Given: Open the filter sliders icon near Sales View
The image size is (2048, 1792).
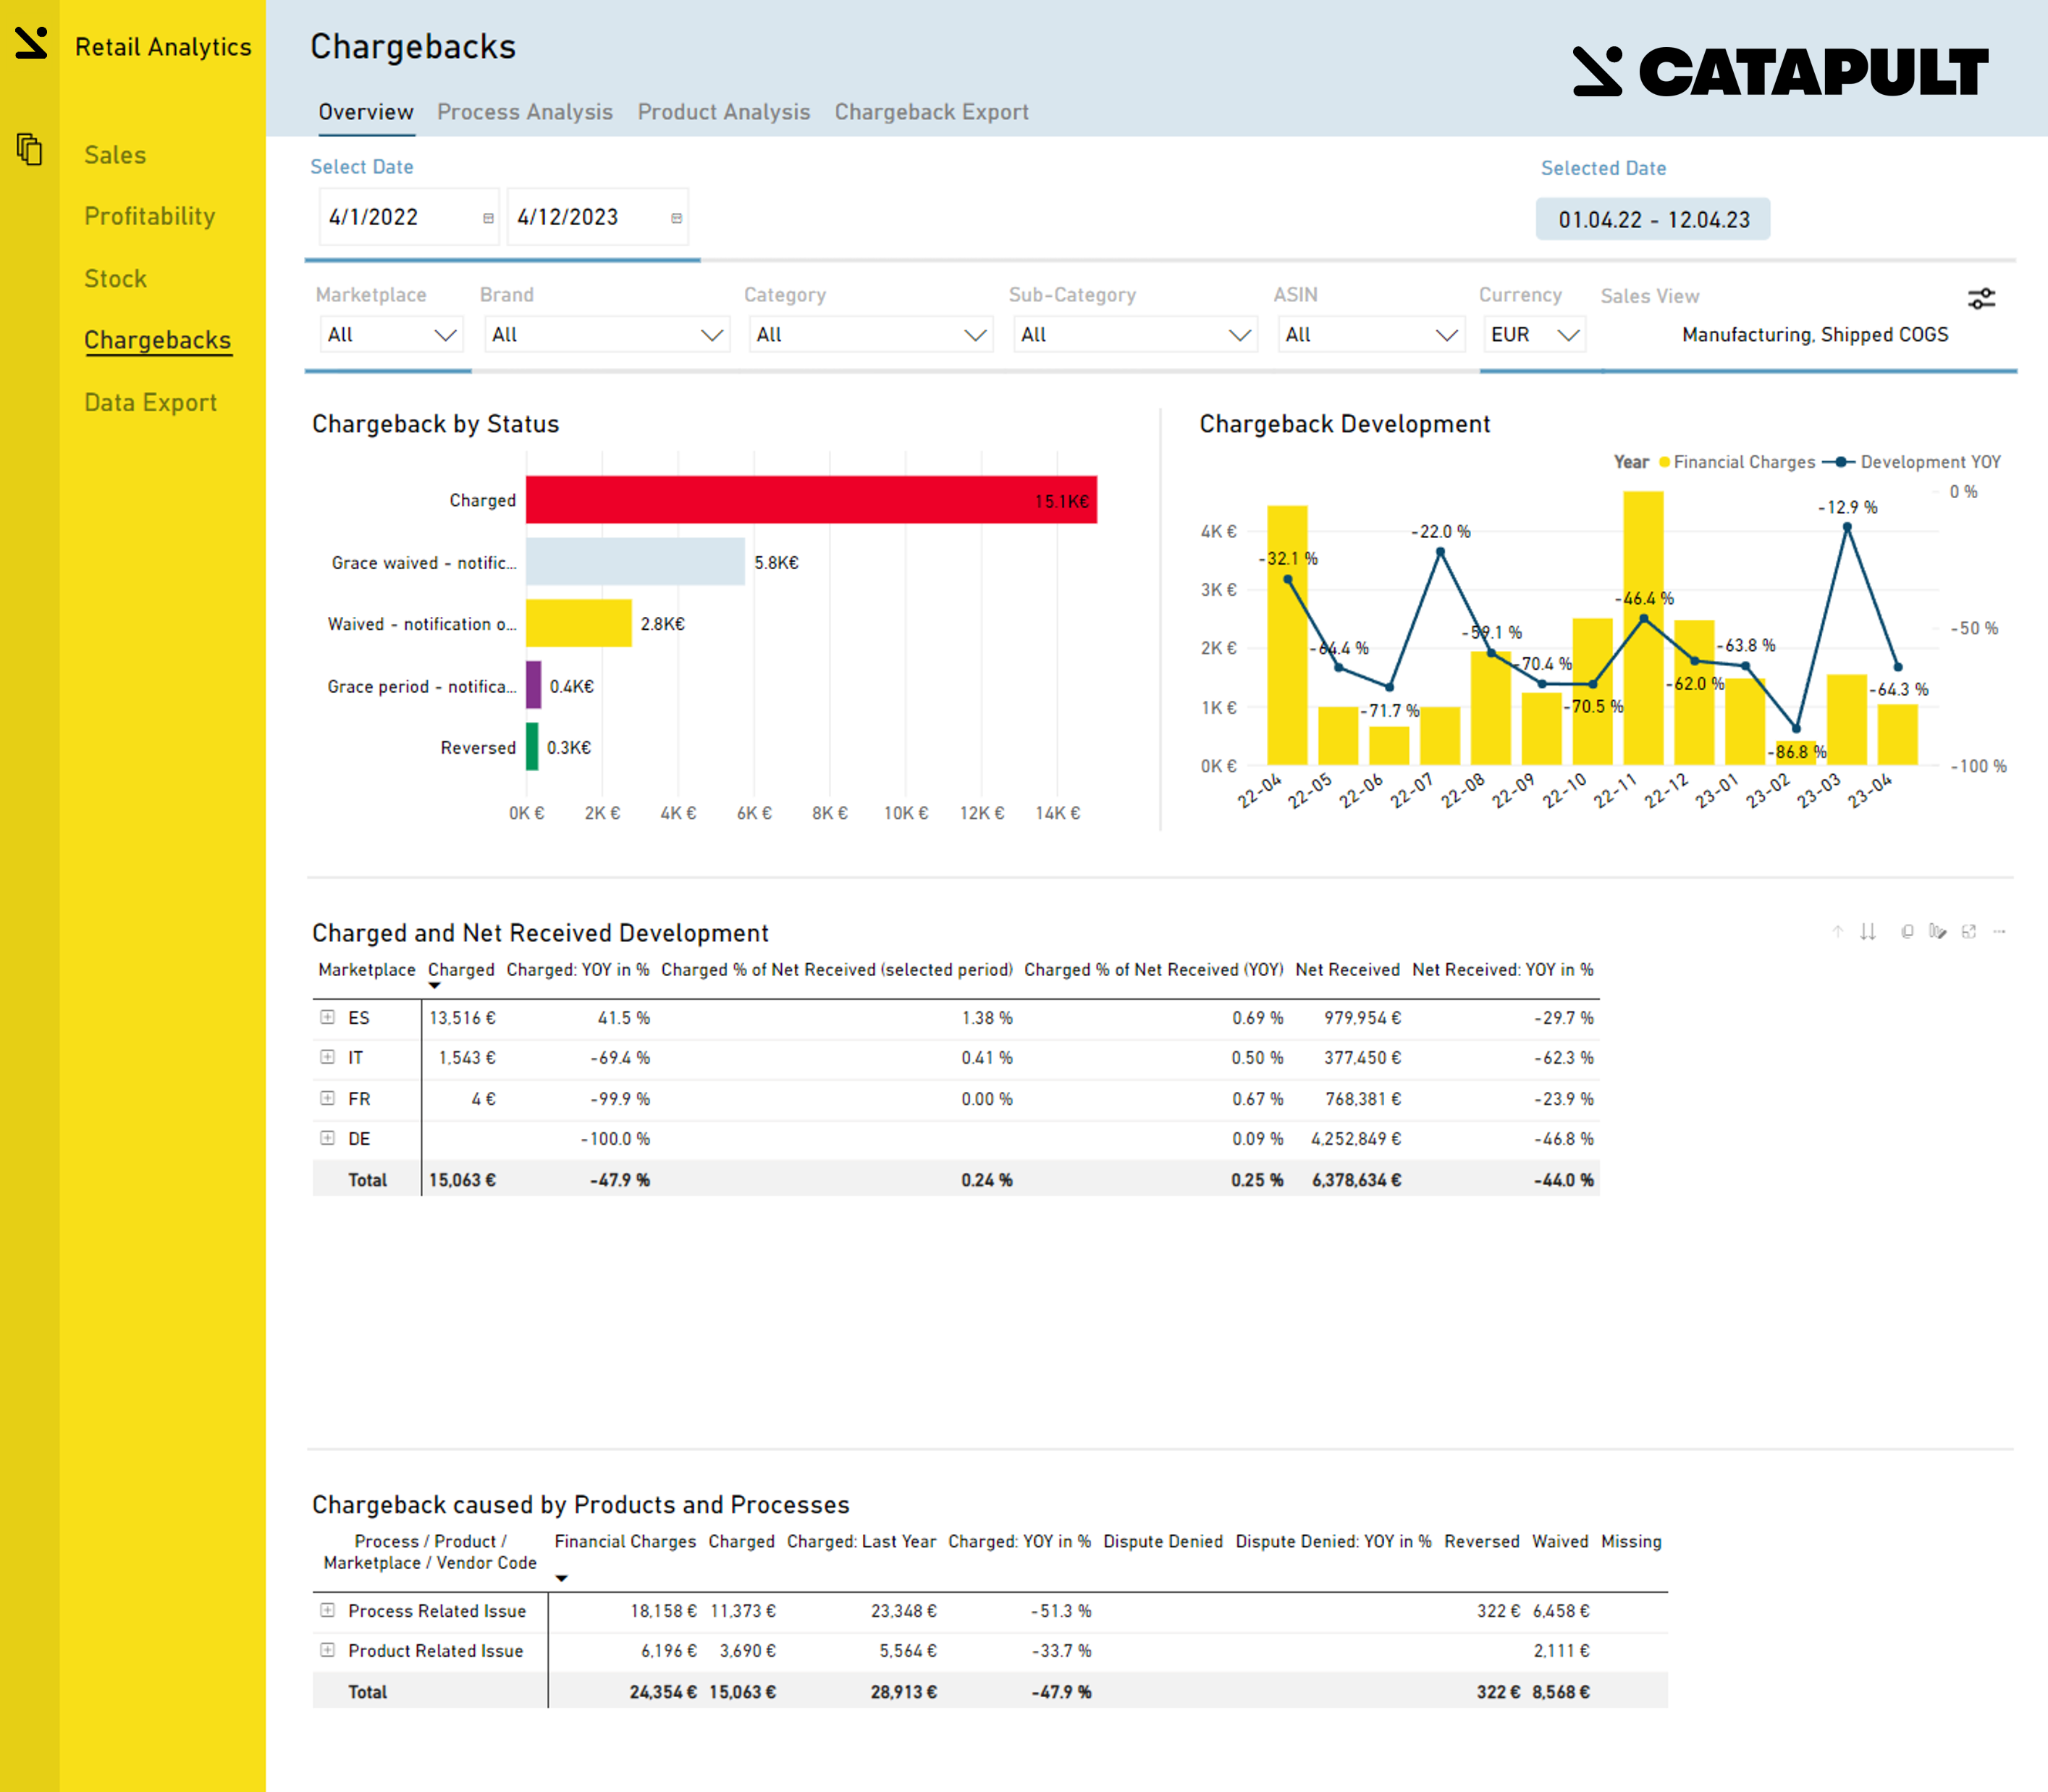Looking at the screenshot, I should (1982, 297).
